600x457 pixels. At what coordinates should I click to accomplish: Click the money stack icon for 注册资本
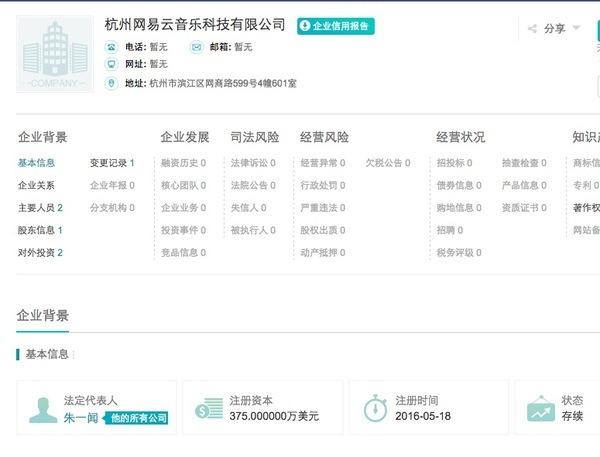tap(209, 409)
